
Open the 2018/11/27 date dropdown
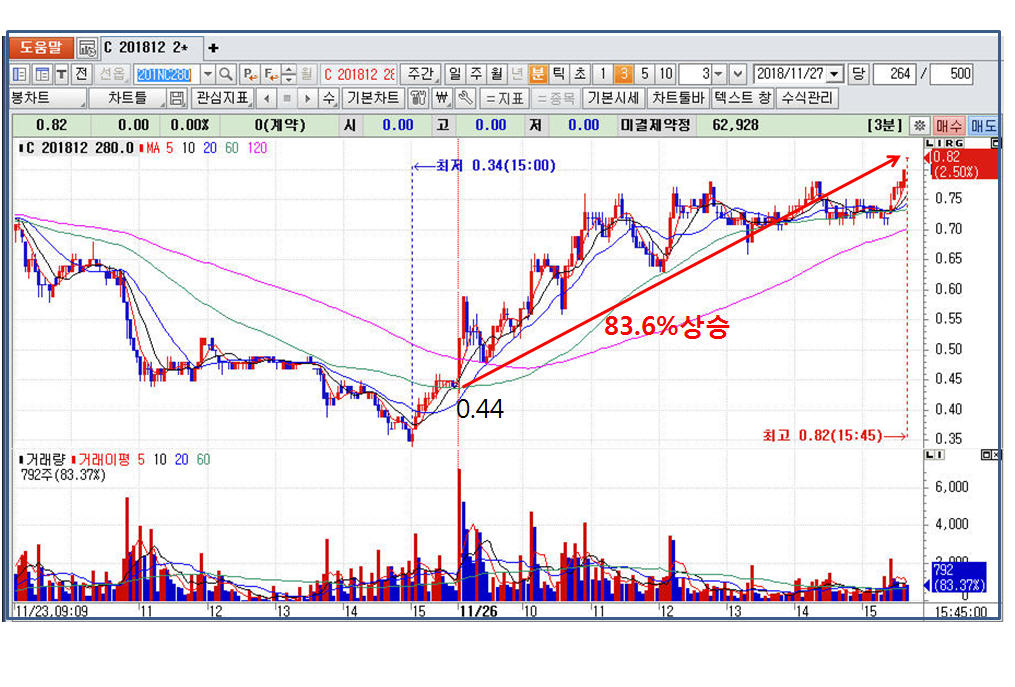[835, 74]
